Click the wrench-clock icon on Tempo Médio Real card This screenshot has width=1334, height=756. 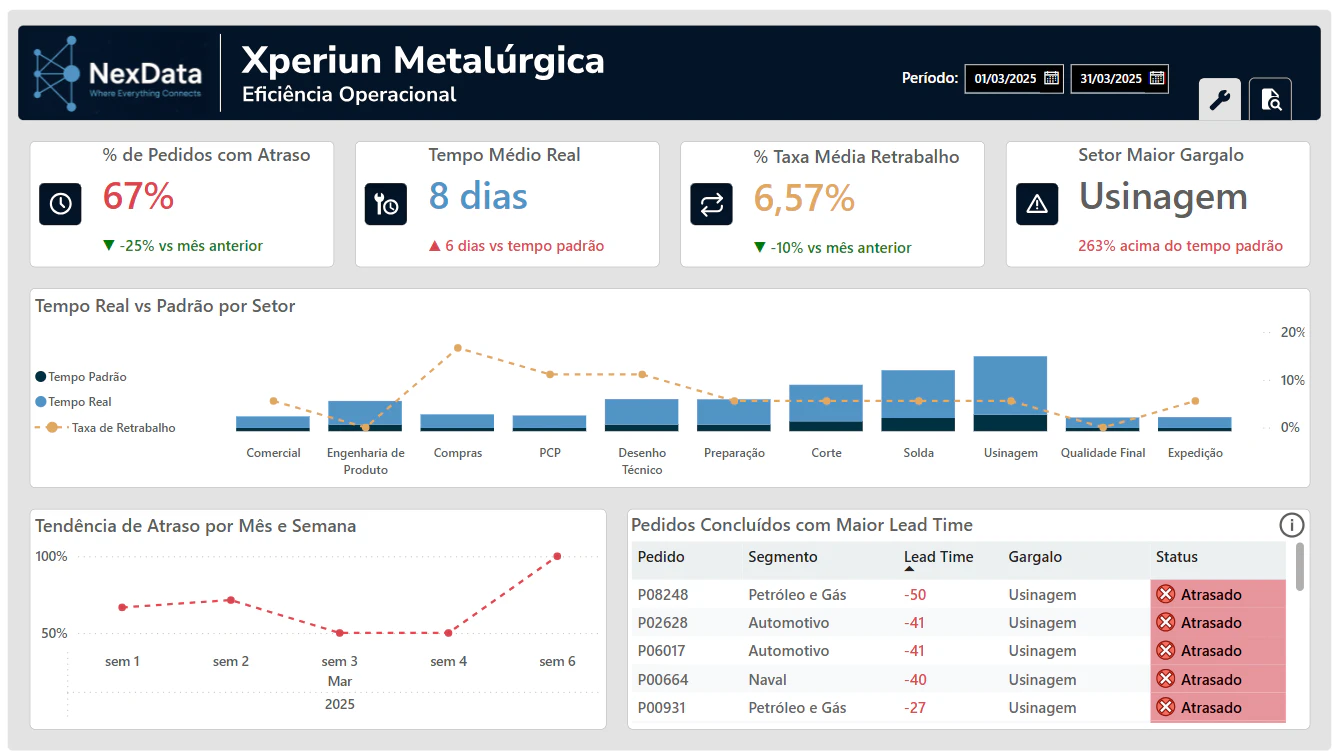coord(386,204)
